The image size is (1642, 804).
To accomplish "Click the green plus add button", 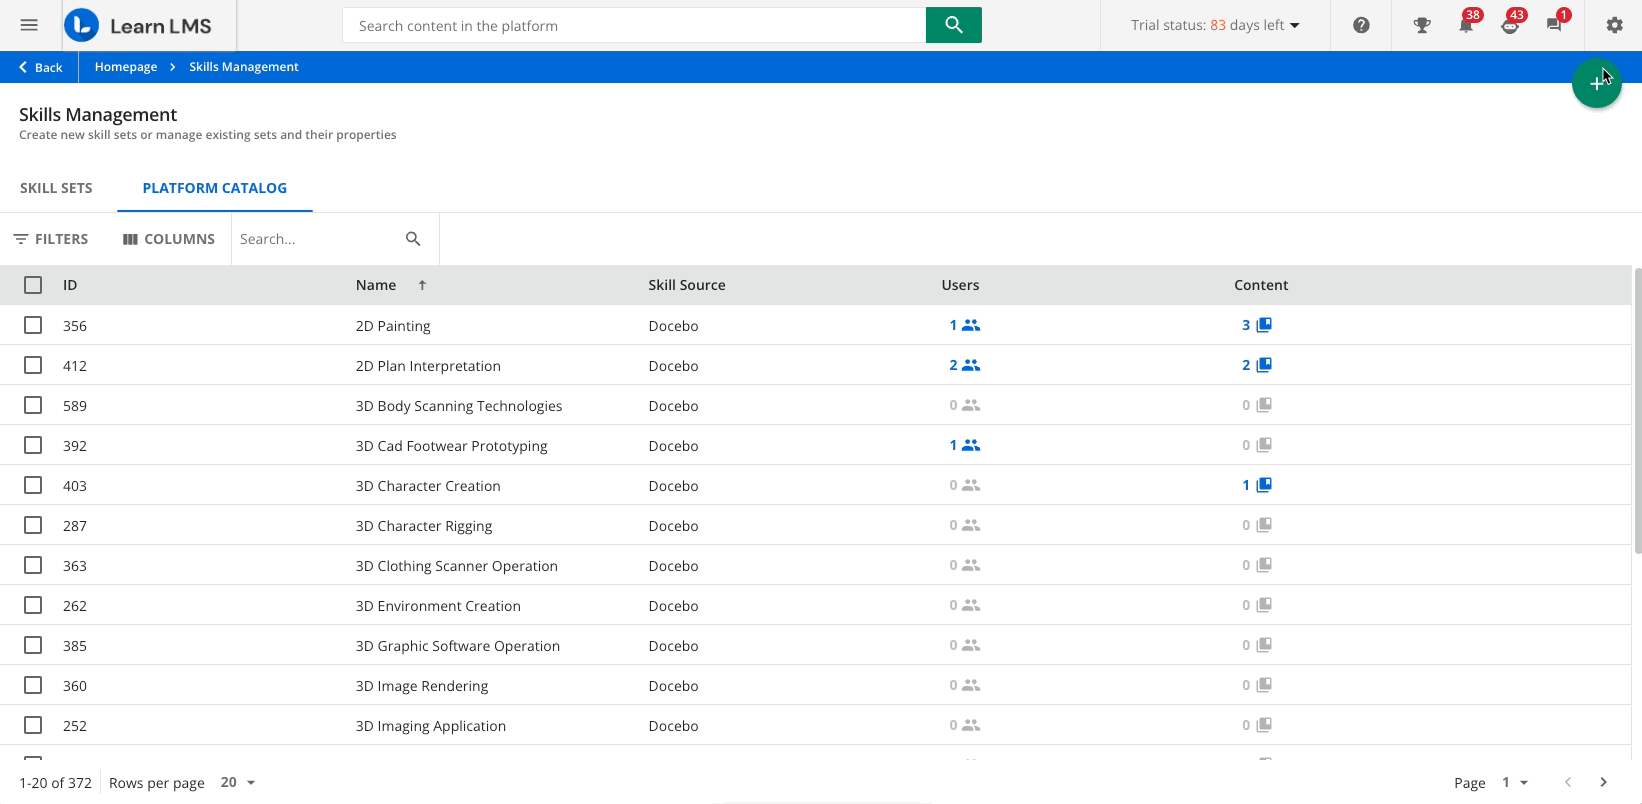I will tap(1597, 83).
